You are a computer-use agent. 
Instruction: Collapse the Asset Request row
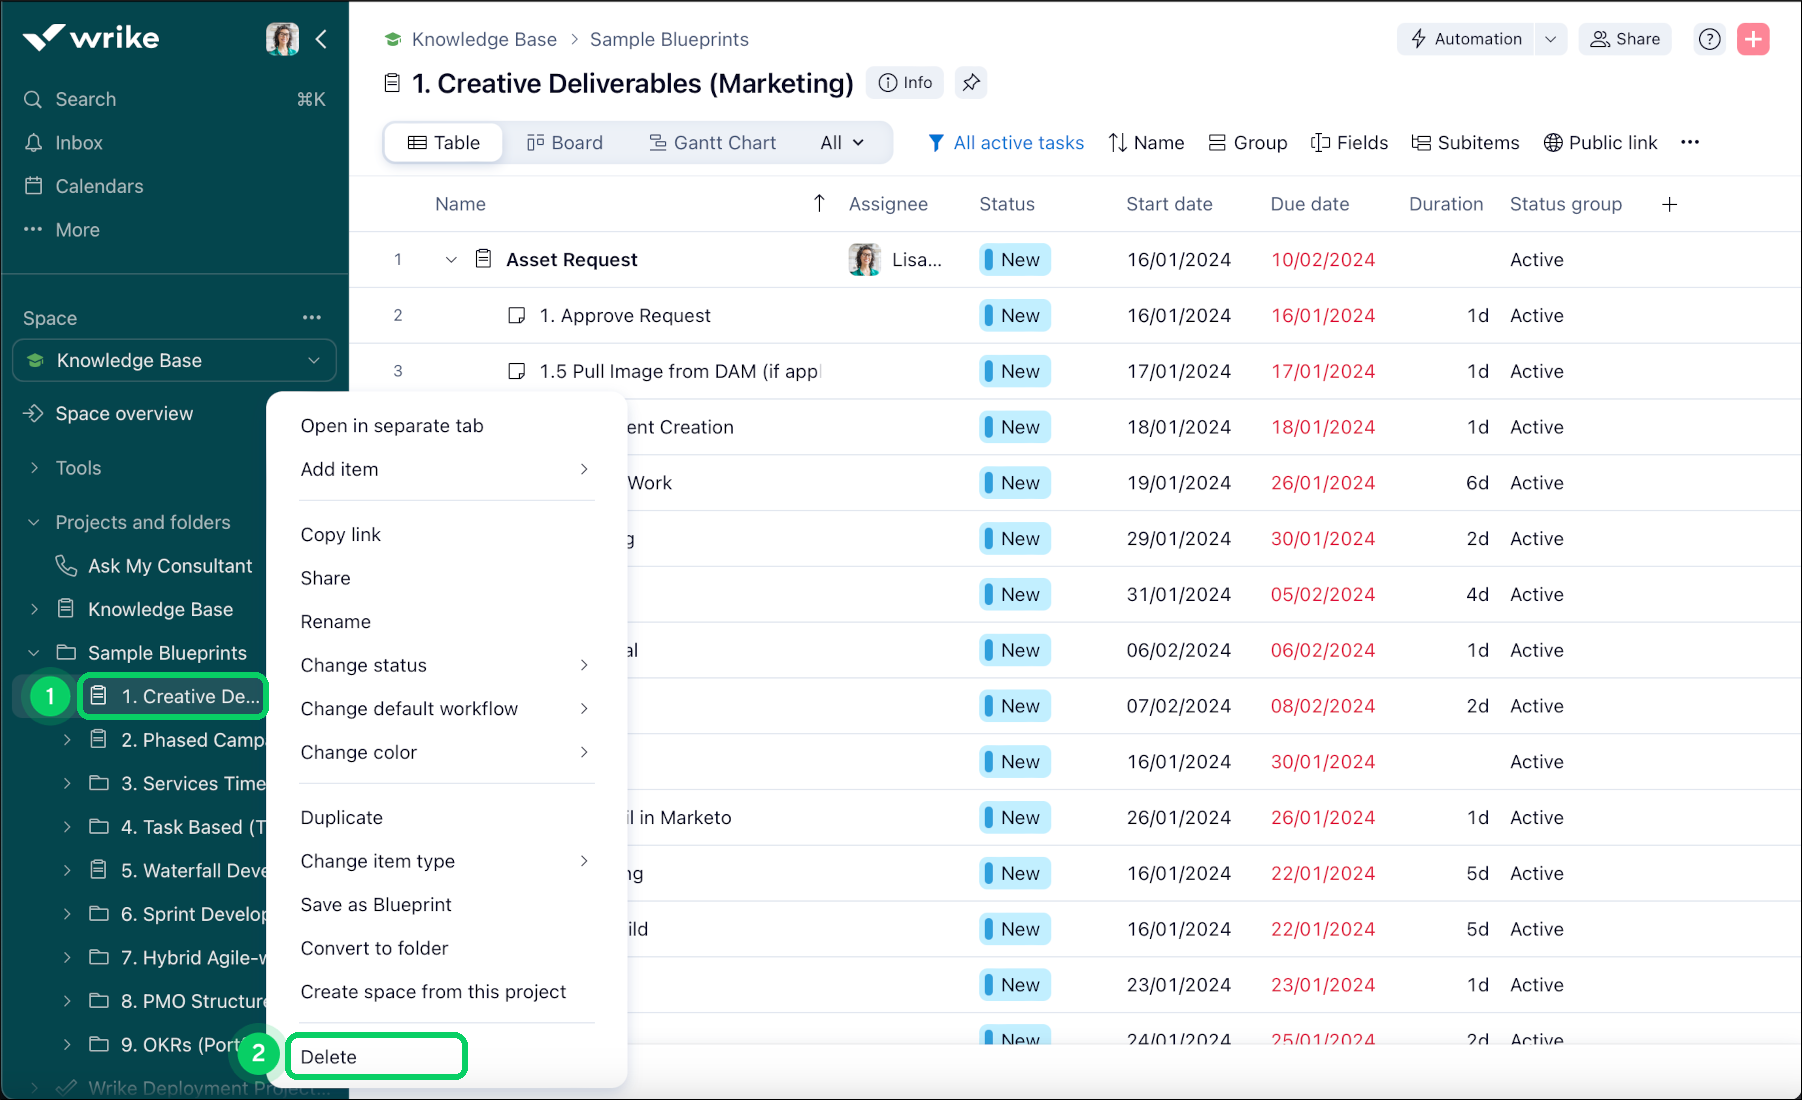point(451,260)
